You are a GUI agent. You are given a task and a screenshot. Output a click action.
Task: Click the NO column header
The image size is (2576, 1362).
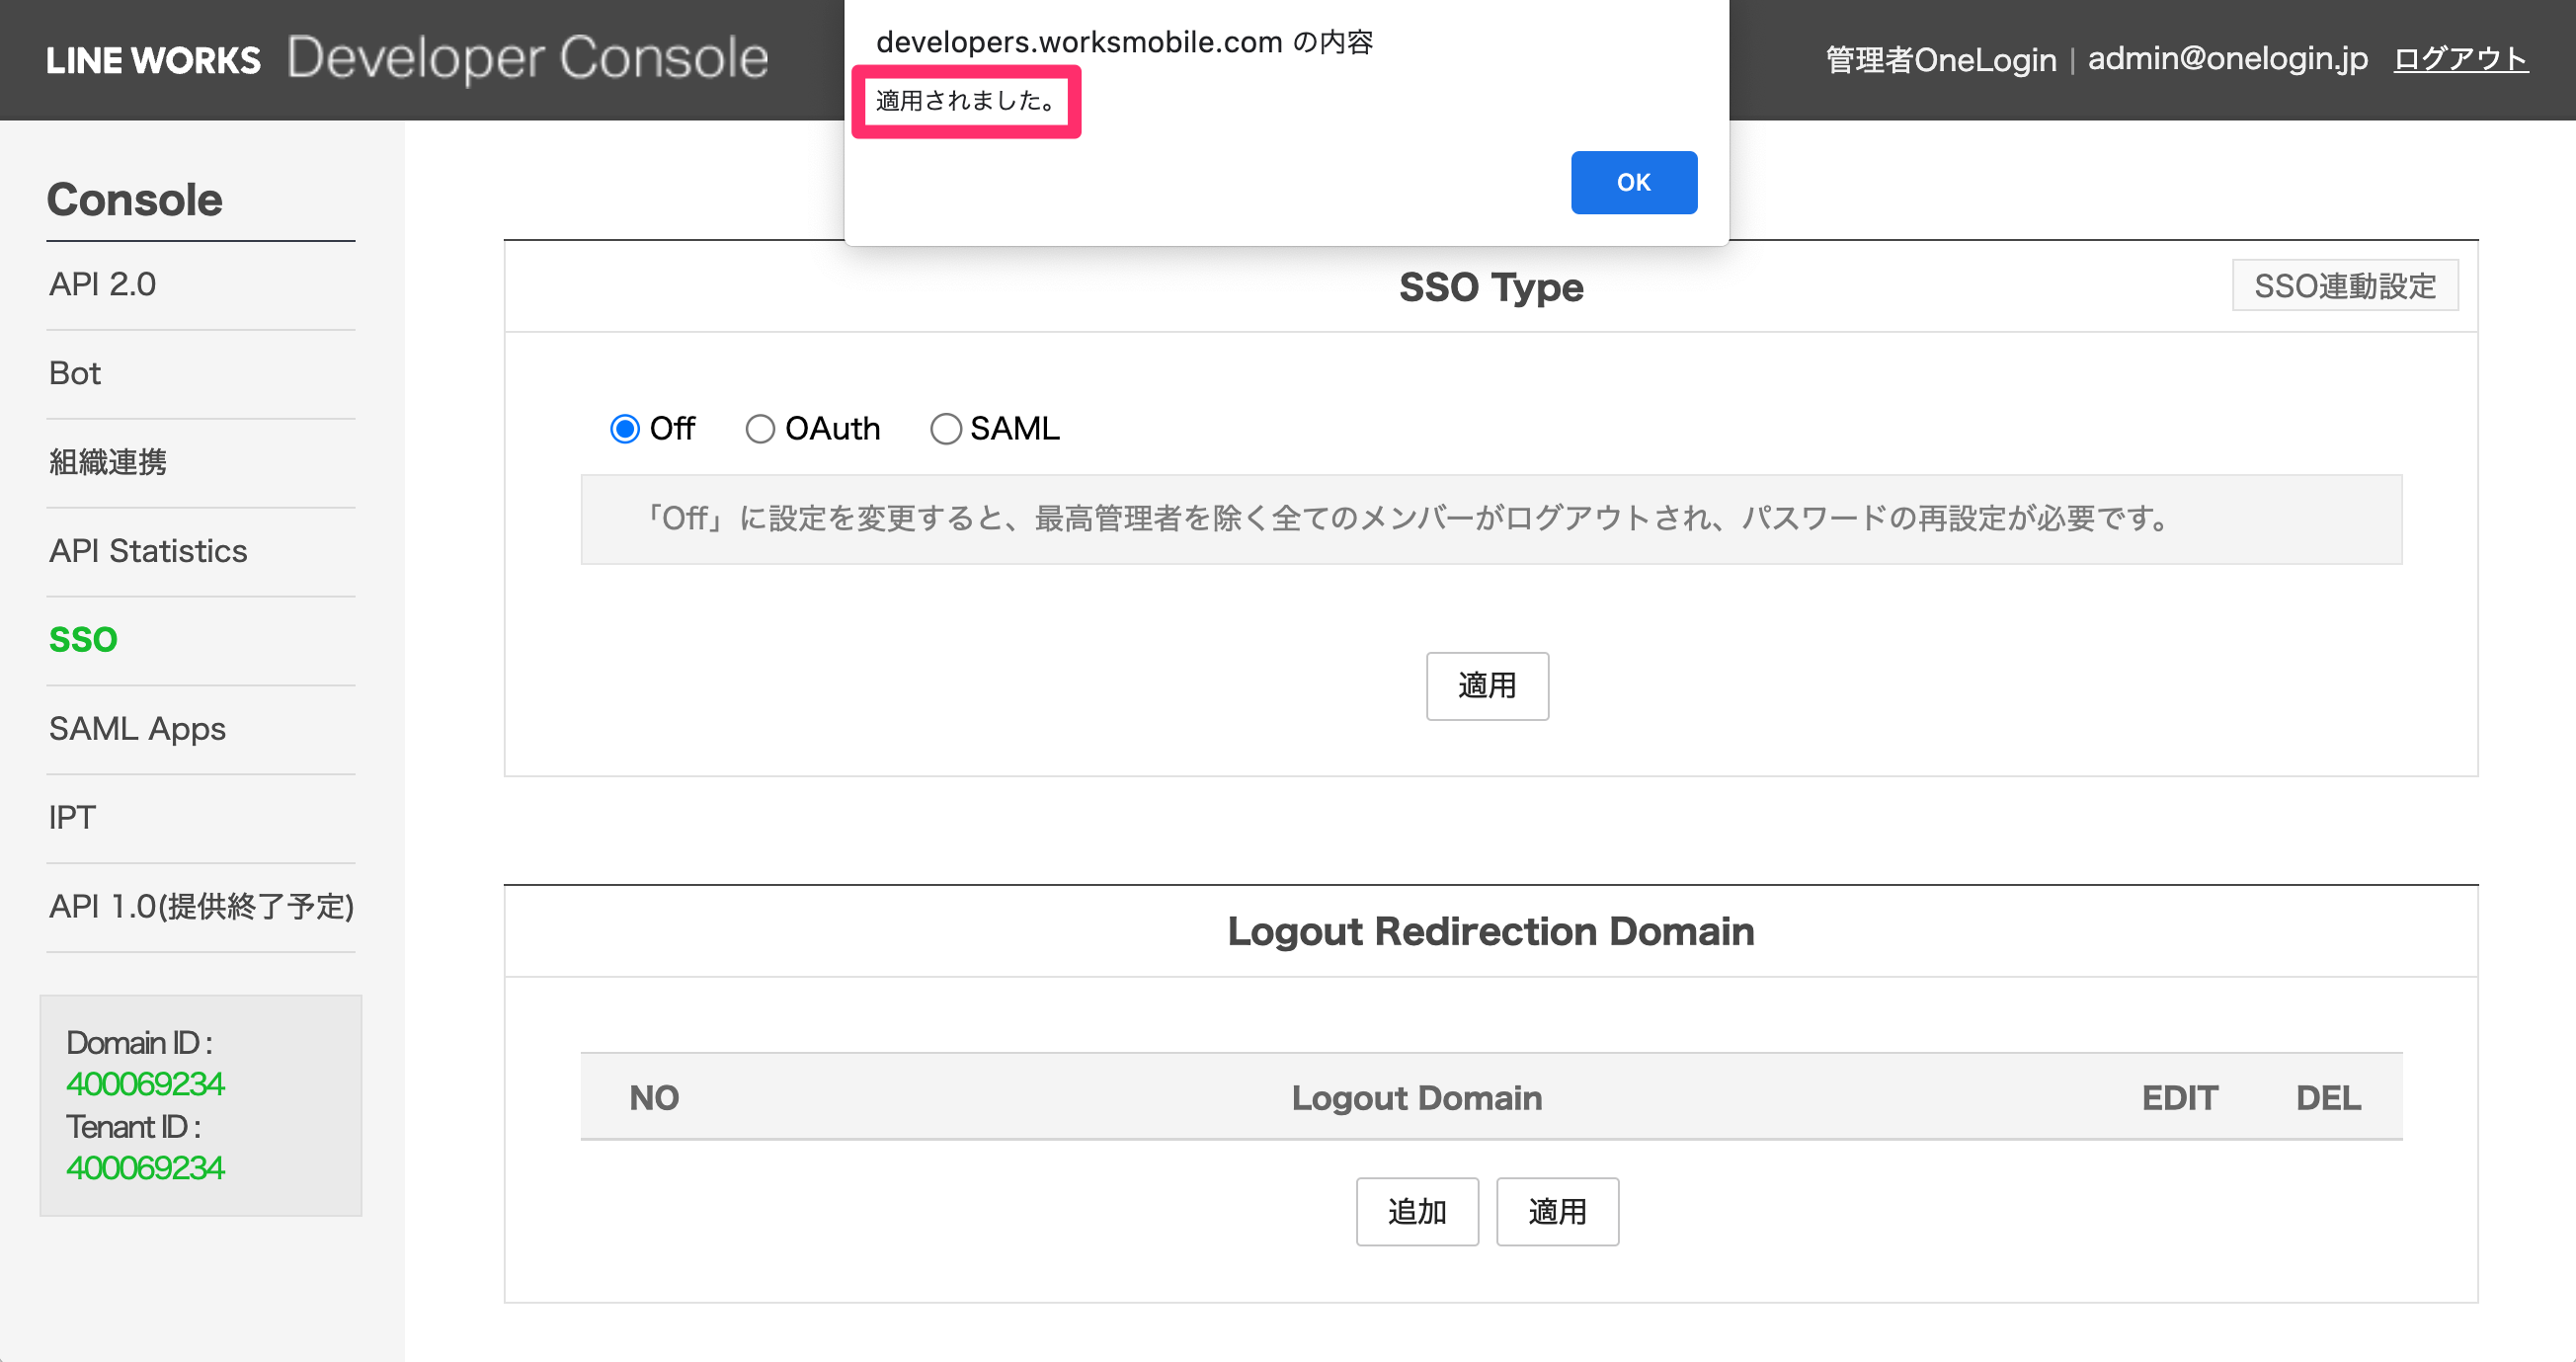click(x=654, y=1098)
